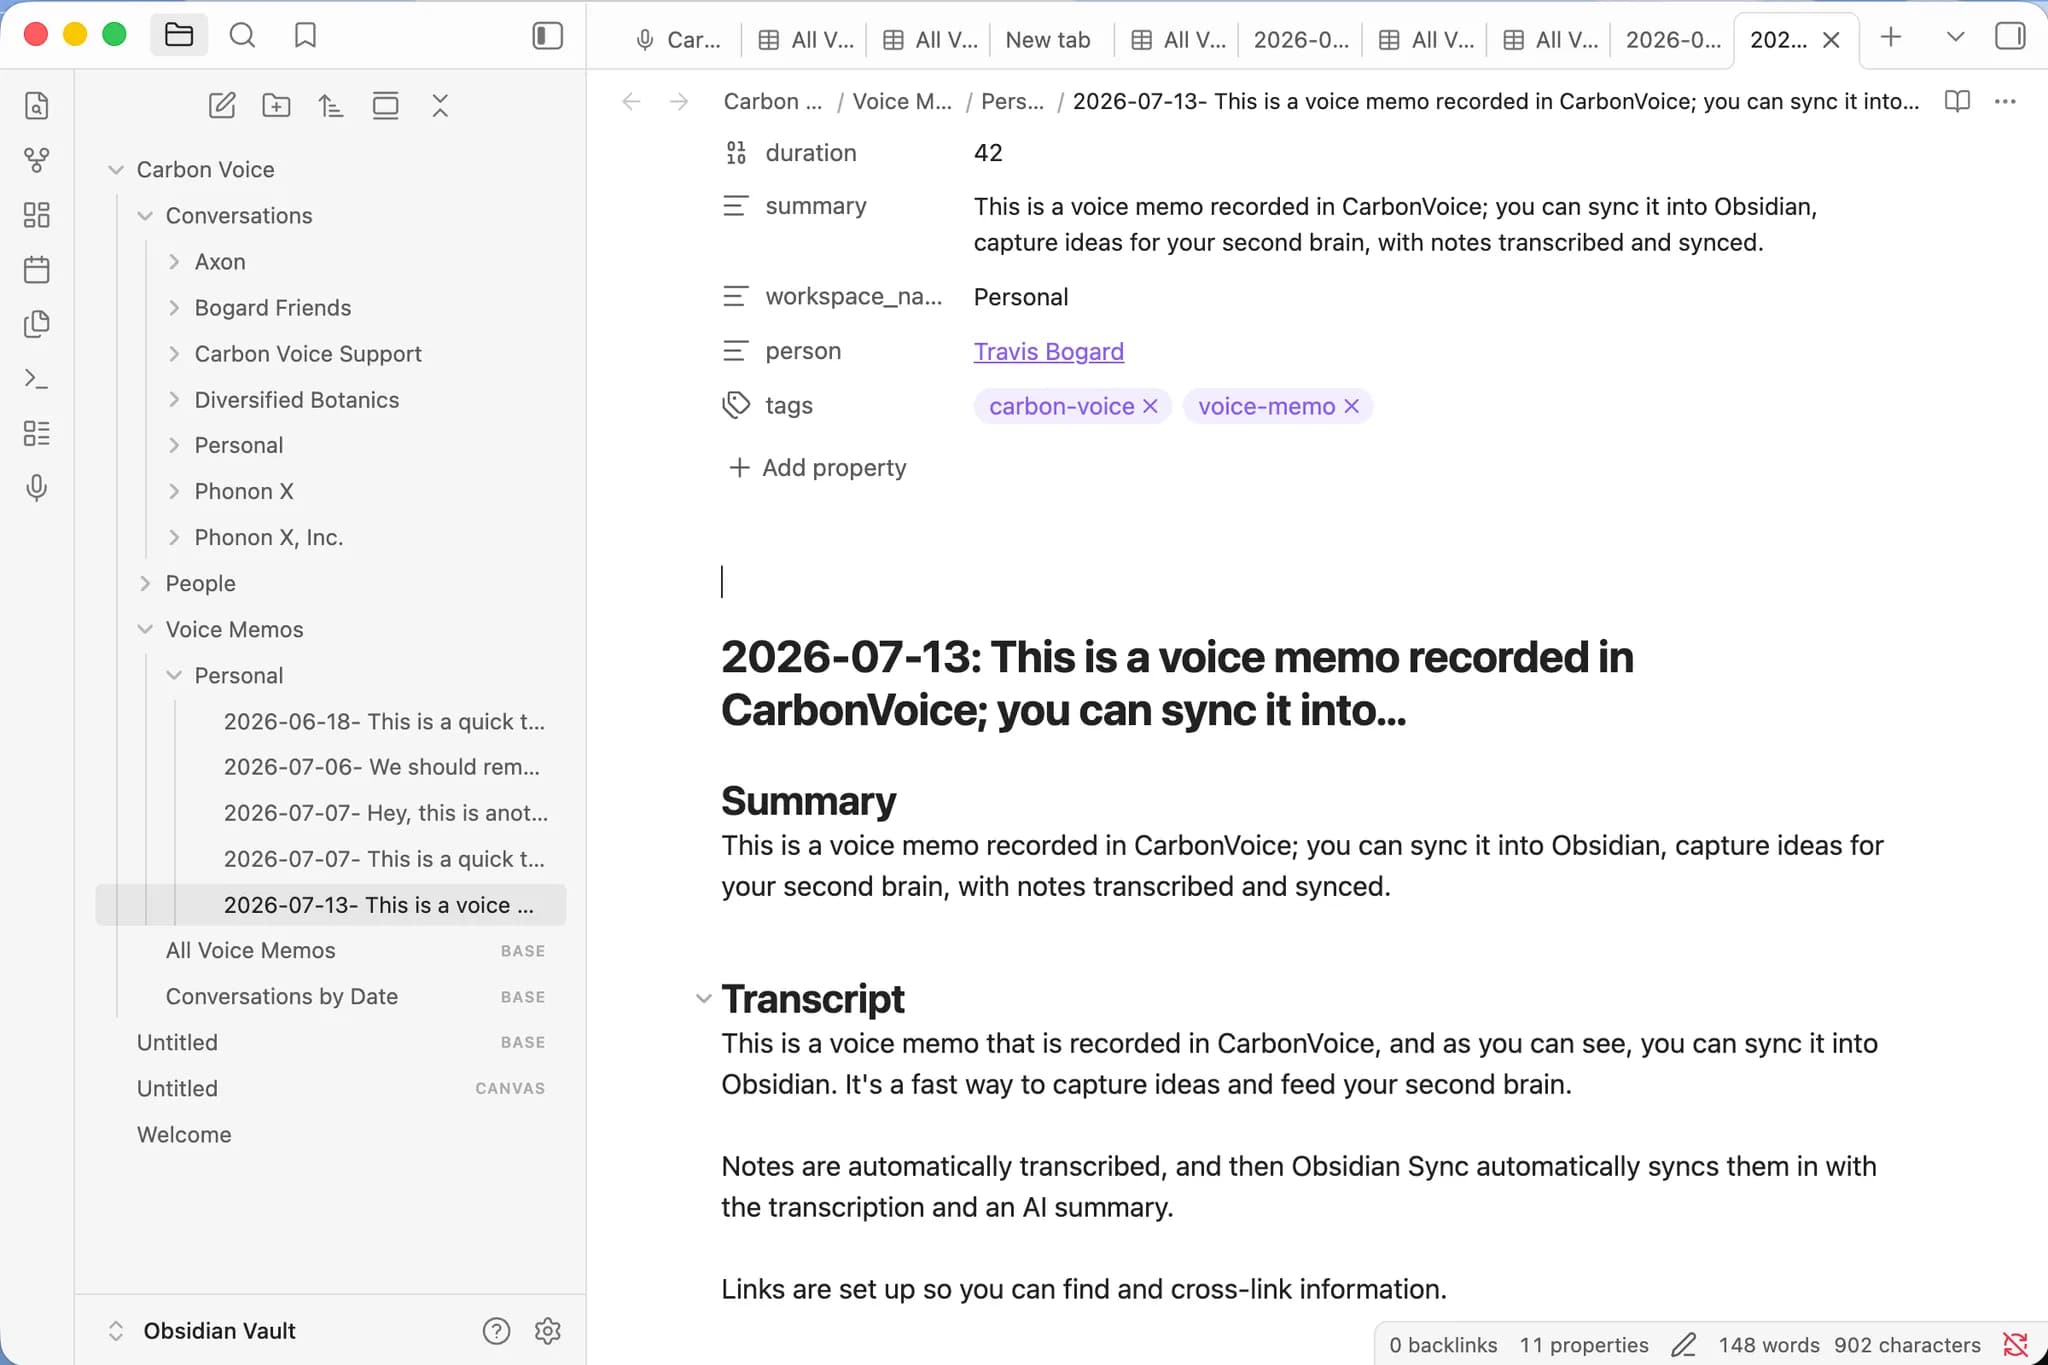
Task: Change file sort order icon
Action: [x=331, y=105]
